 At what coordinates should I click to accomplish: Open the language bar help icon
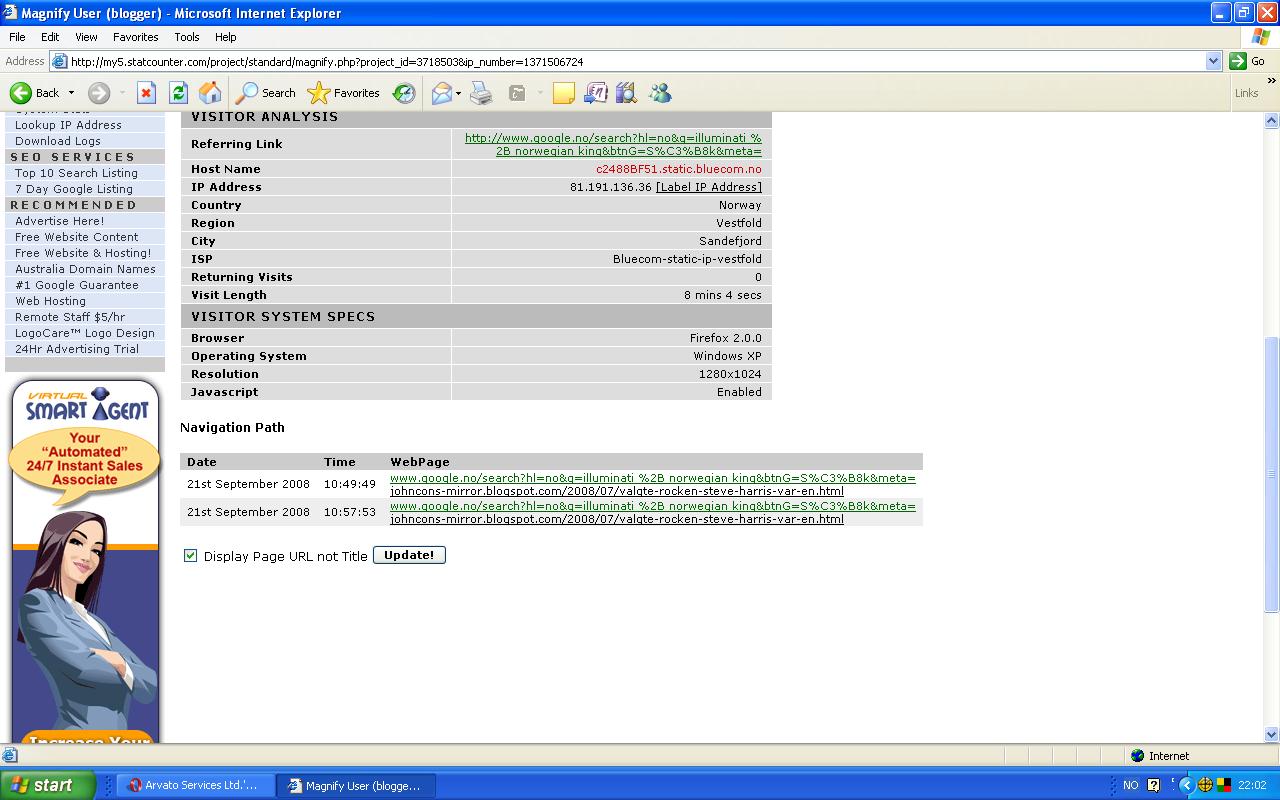1154,785
